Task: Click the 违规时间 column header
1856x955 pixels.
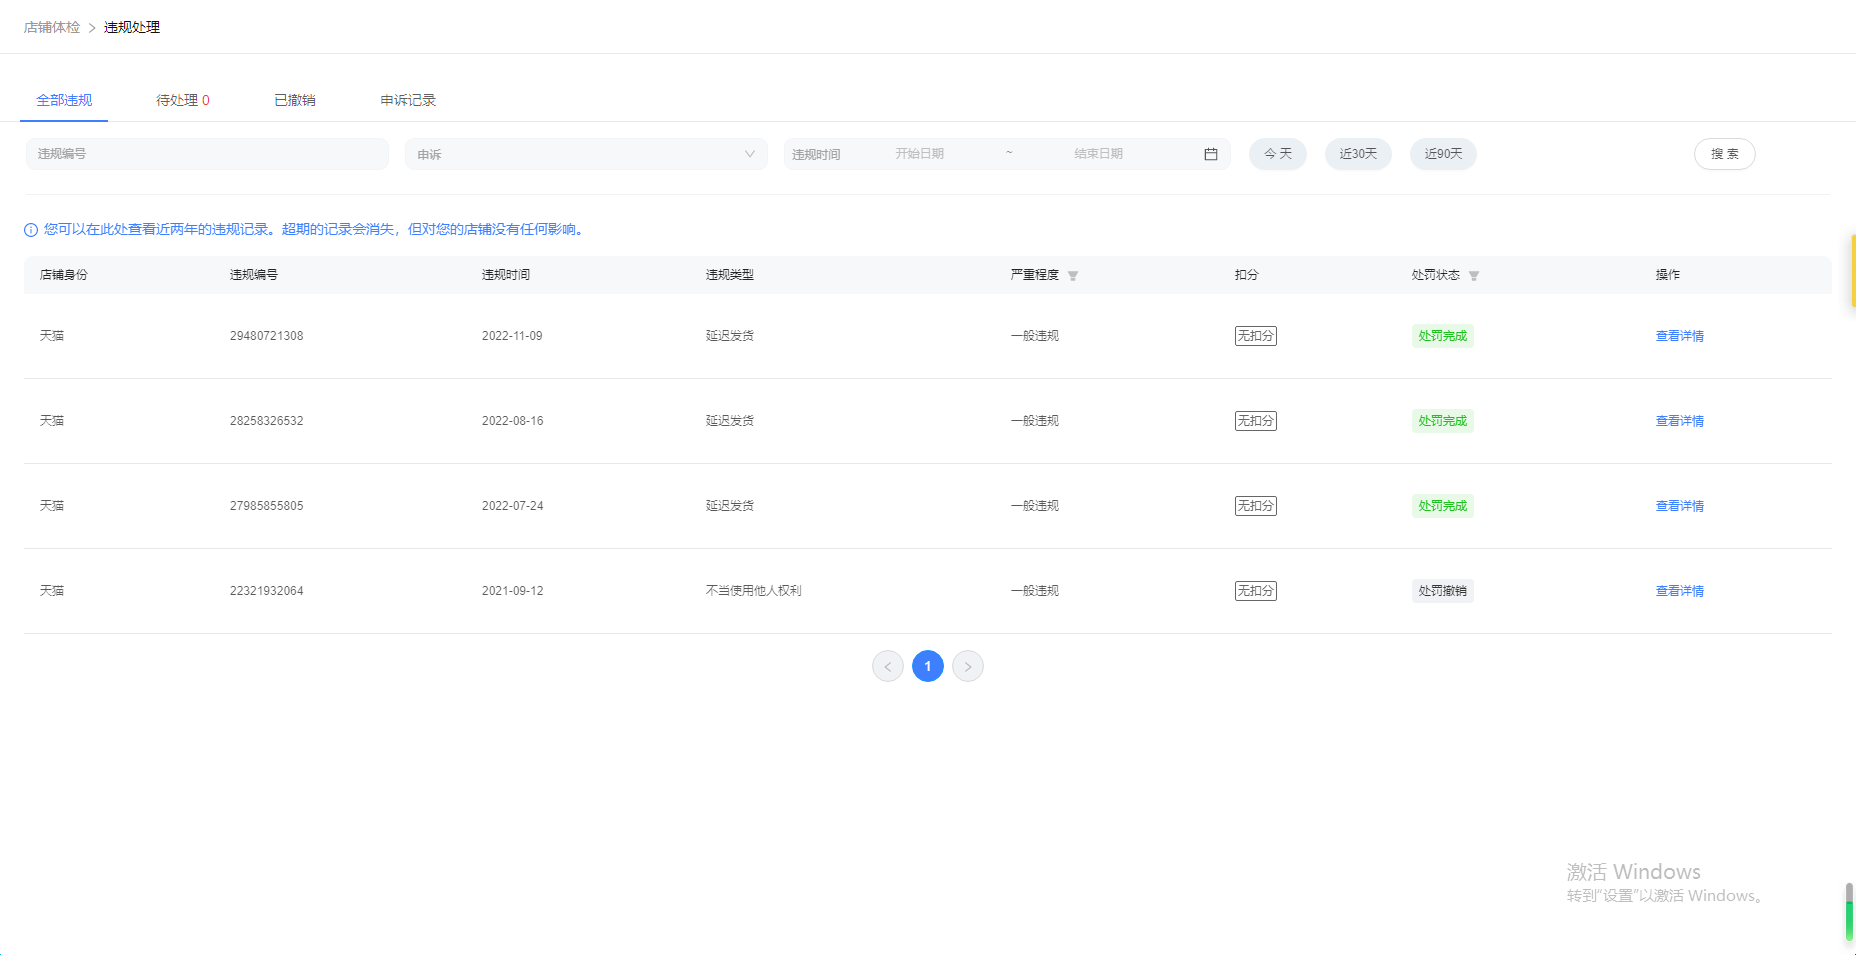Action: coord(506,275)
